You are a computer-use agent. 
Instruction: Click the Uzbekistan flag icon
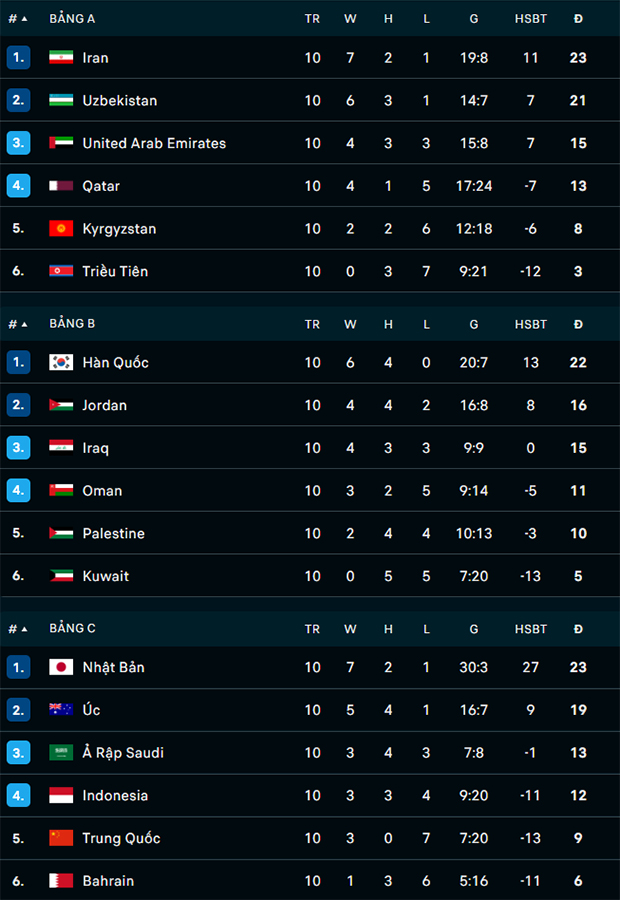61,100
